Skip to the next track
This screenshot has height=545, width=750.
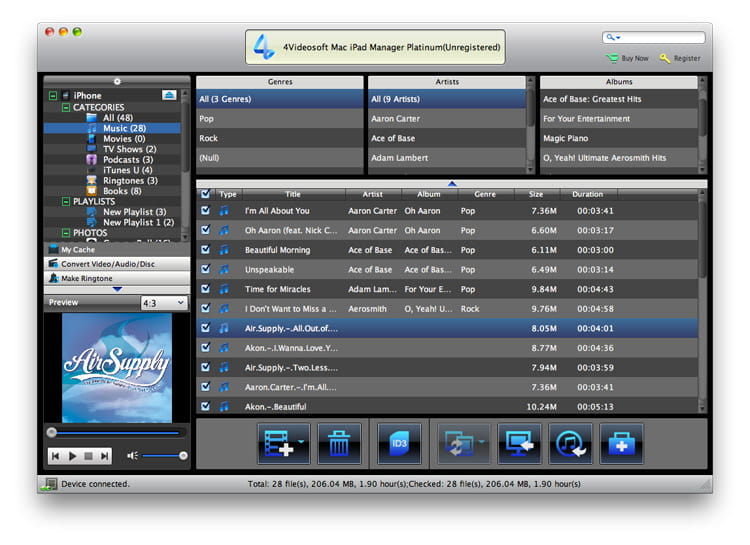point(104,456)
